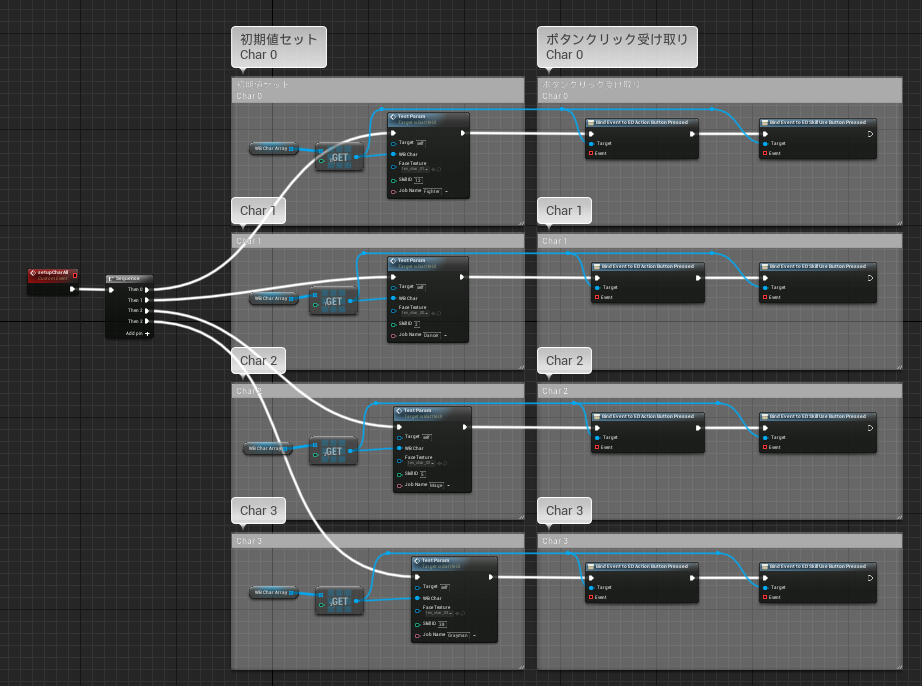This screenshot has width=922, height=686.
Task: Click the Job Name field reading Dancer
Action: (432, 335)
